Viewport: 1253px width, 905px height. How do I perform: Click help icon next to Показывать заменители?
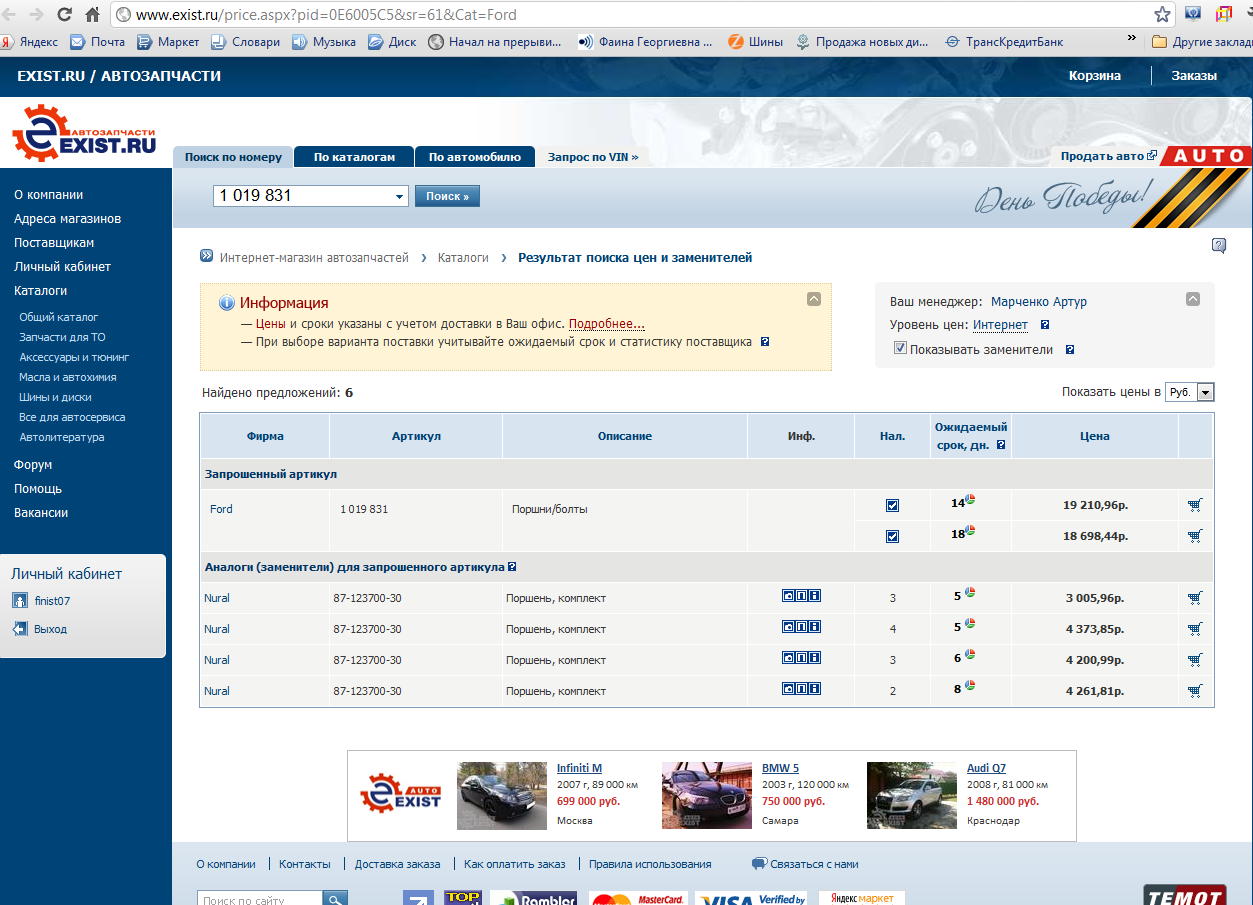[x=1070, y=350]
